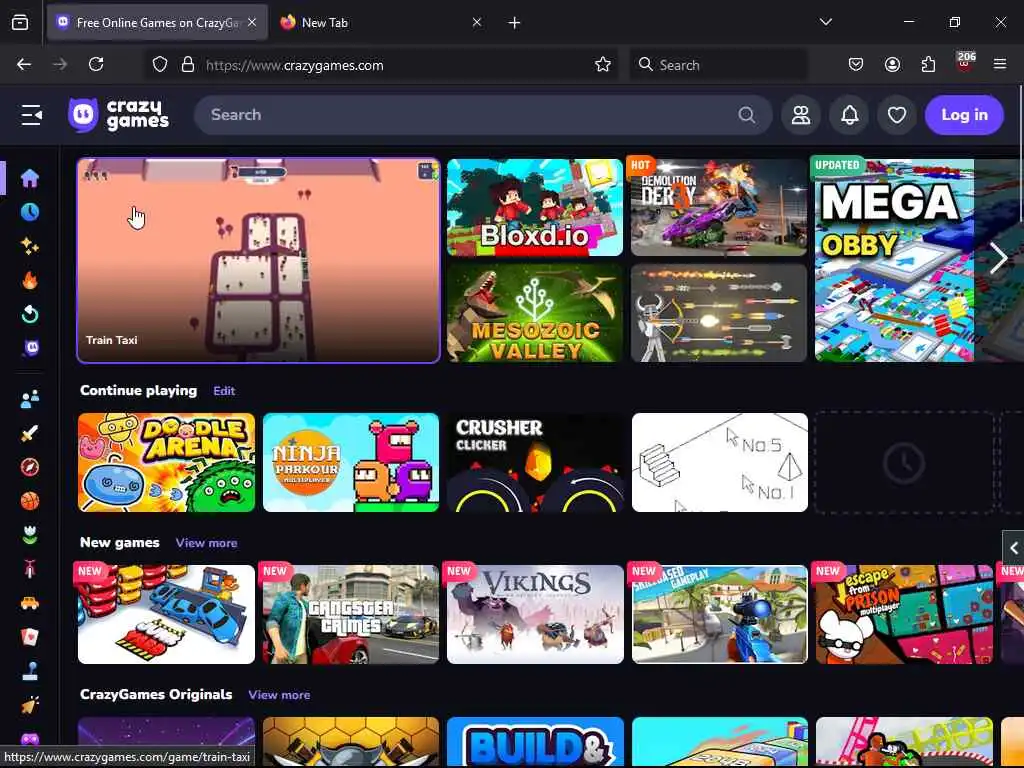Open the Bloxd.io game thumbnail
Screen dimensions: 1024x768
[535, 207]
